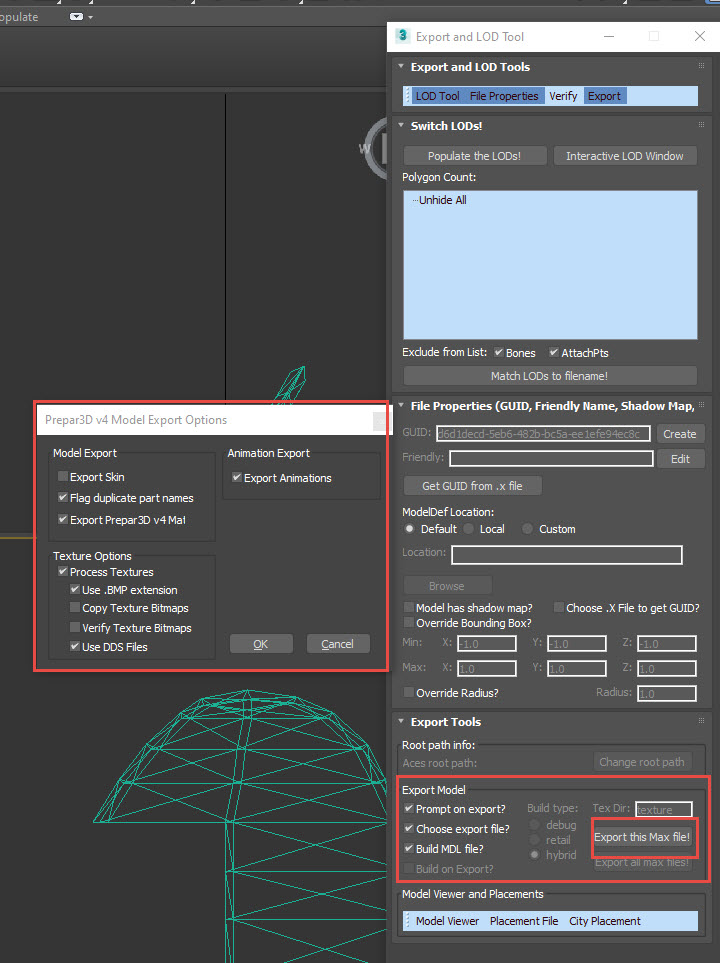This screenshot has height=963, width=720.
Task: Minimize the Export and LOD Tool window
Action: pyautogui.click(x=609, y=36)
